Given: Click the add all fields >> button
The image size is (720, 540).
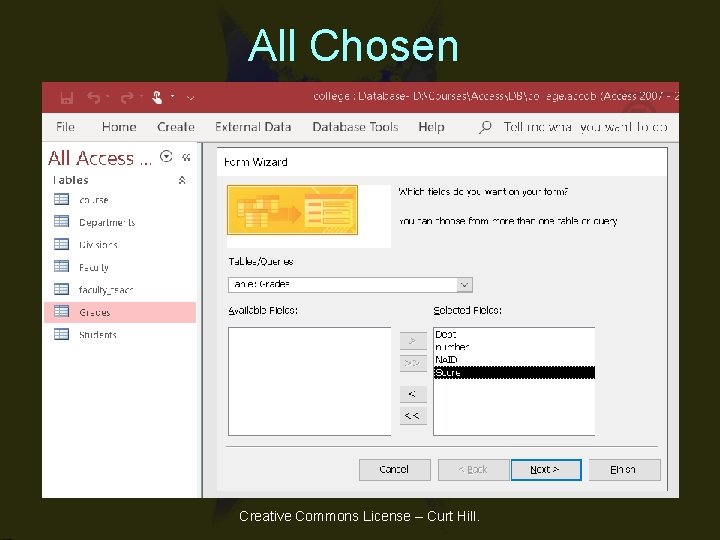Looking at the screenshot, I should 413,363.
